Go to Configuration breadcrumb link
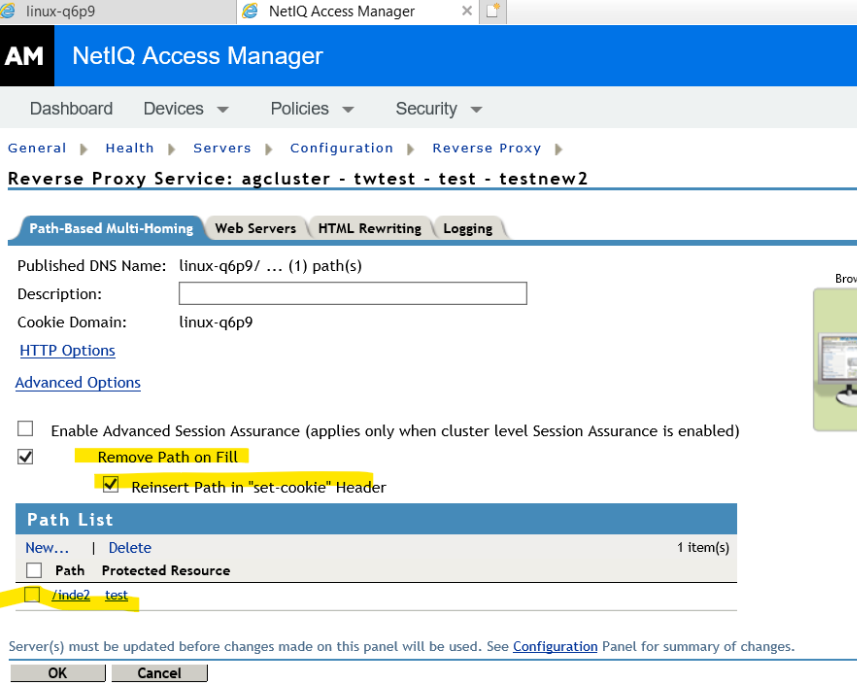The image size is (857, 690). (342, 148)
